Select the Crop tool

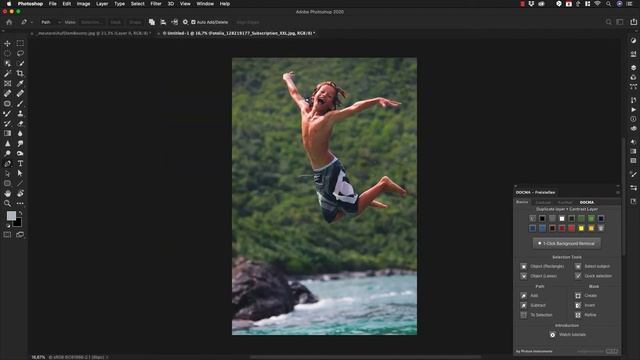point(20,73)
